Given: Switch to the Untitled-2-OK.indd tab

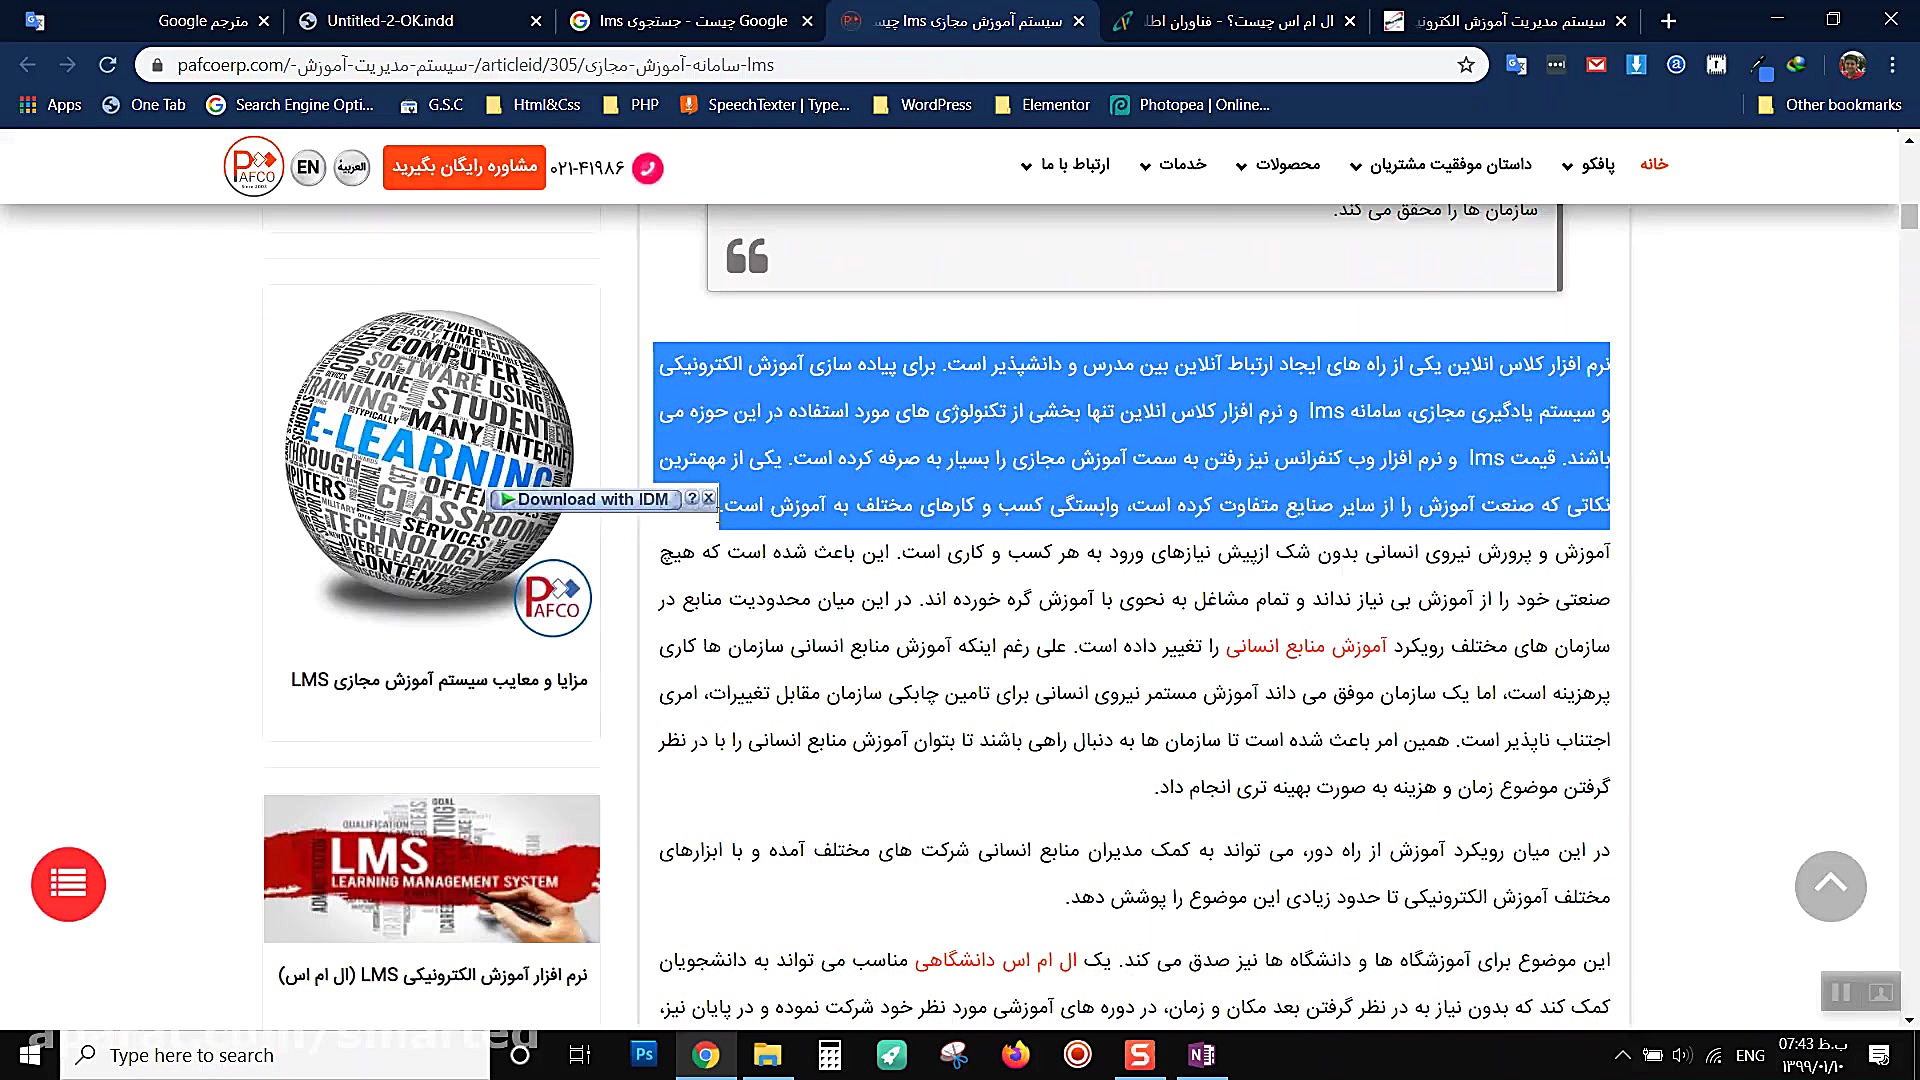Looking at the screenshot, I should point(388,20).
